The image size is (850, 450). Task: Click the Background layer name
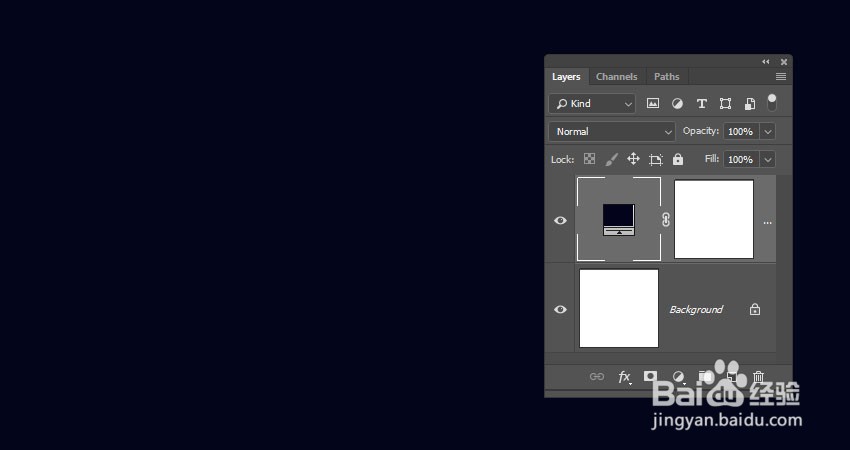(696, 309)
